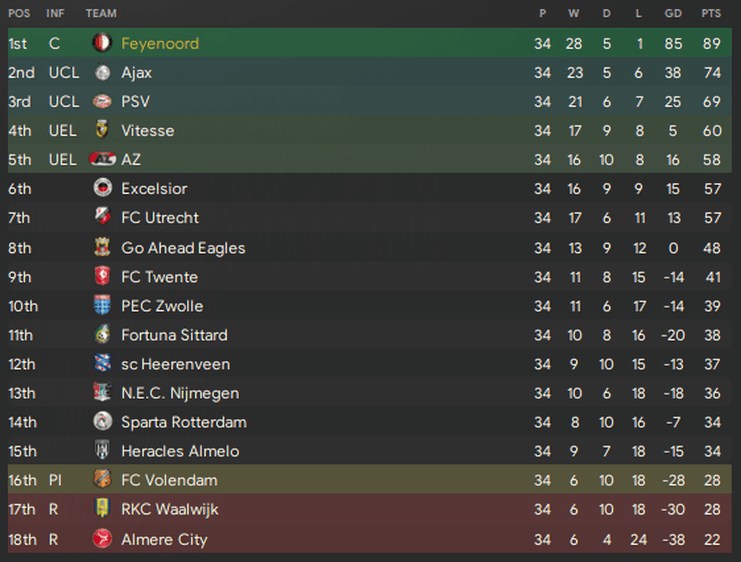Open the Sparta Rotterdam team name
Screen dimensions: 741x562
[x=184, y=422]
